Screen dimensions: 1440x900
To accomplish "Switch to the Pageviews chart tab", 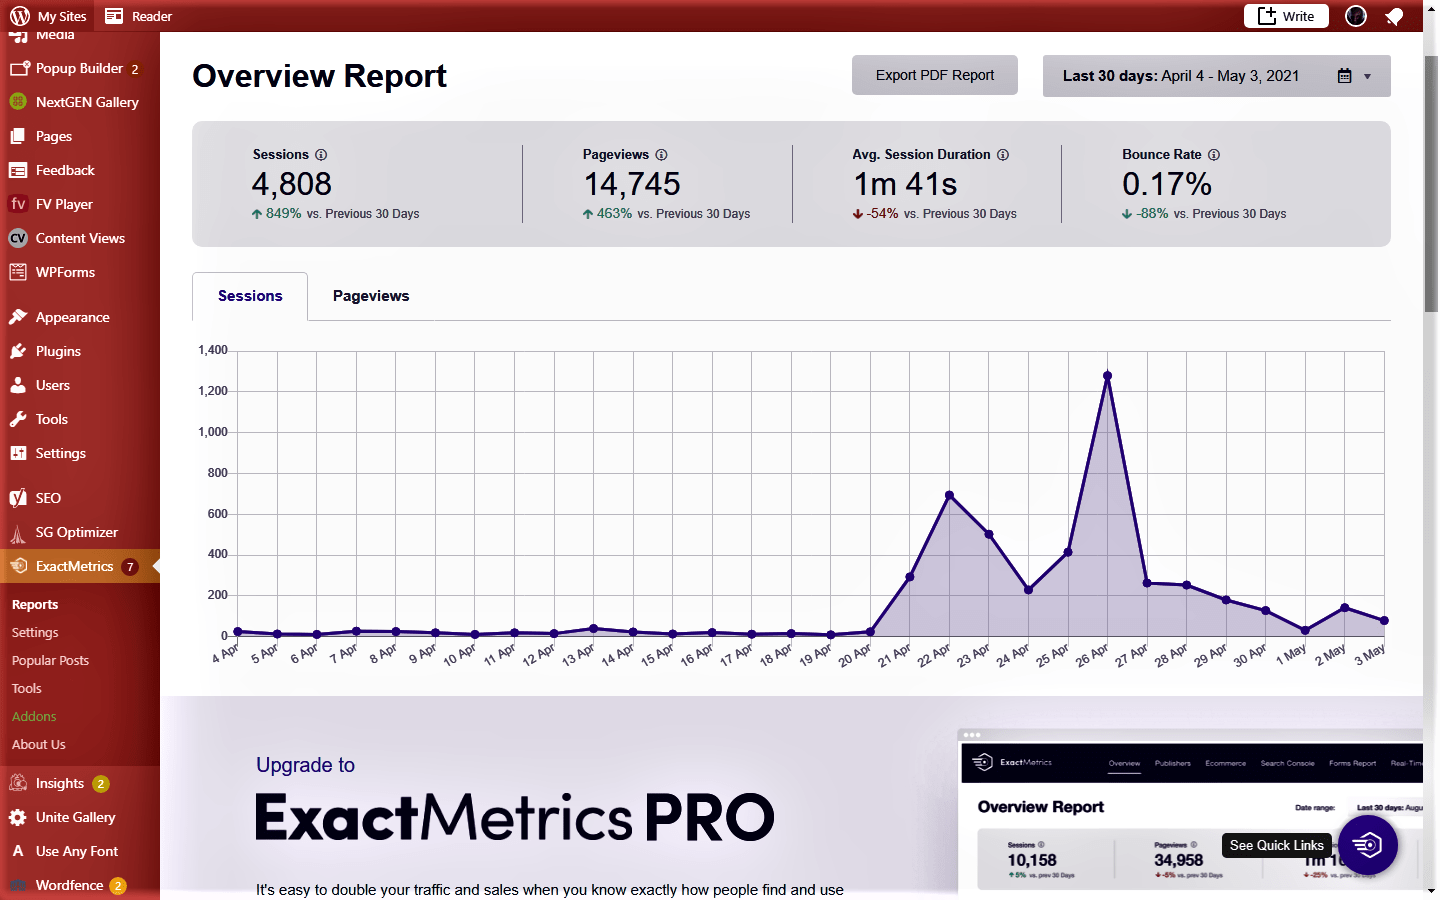I will (x=371, y=296).
